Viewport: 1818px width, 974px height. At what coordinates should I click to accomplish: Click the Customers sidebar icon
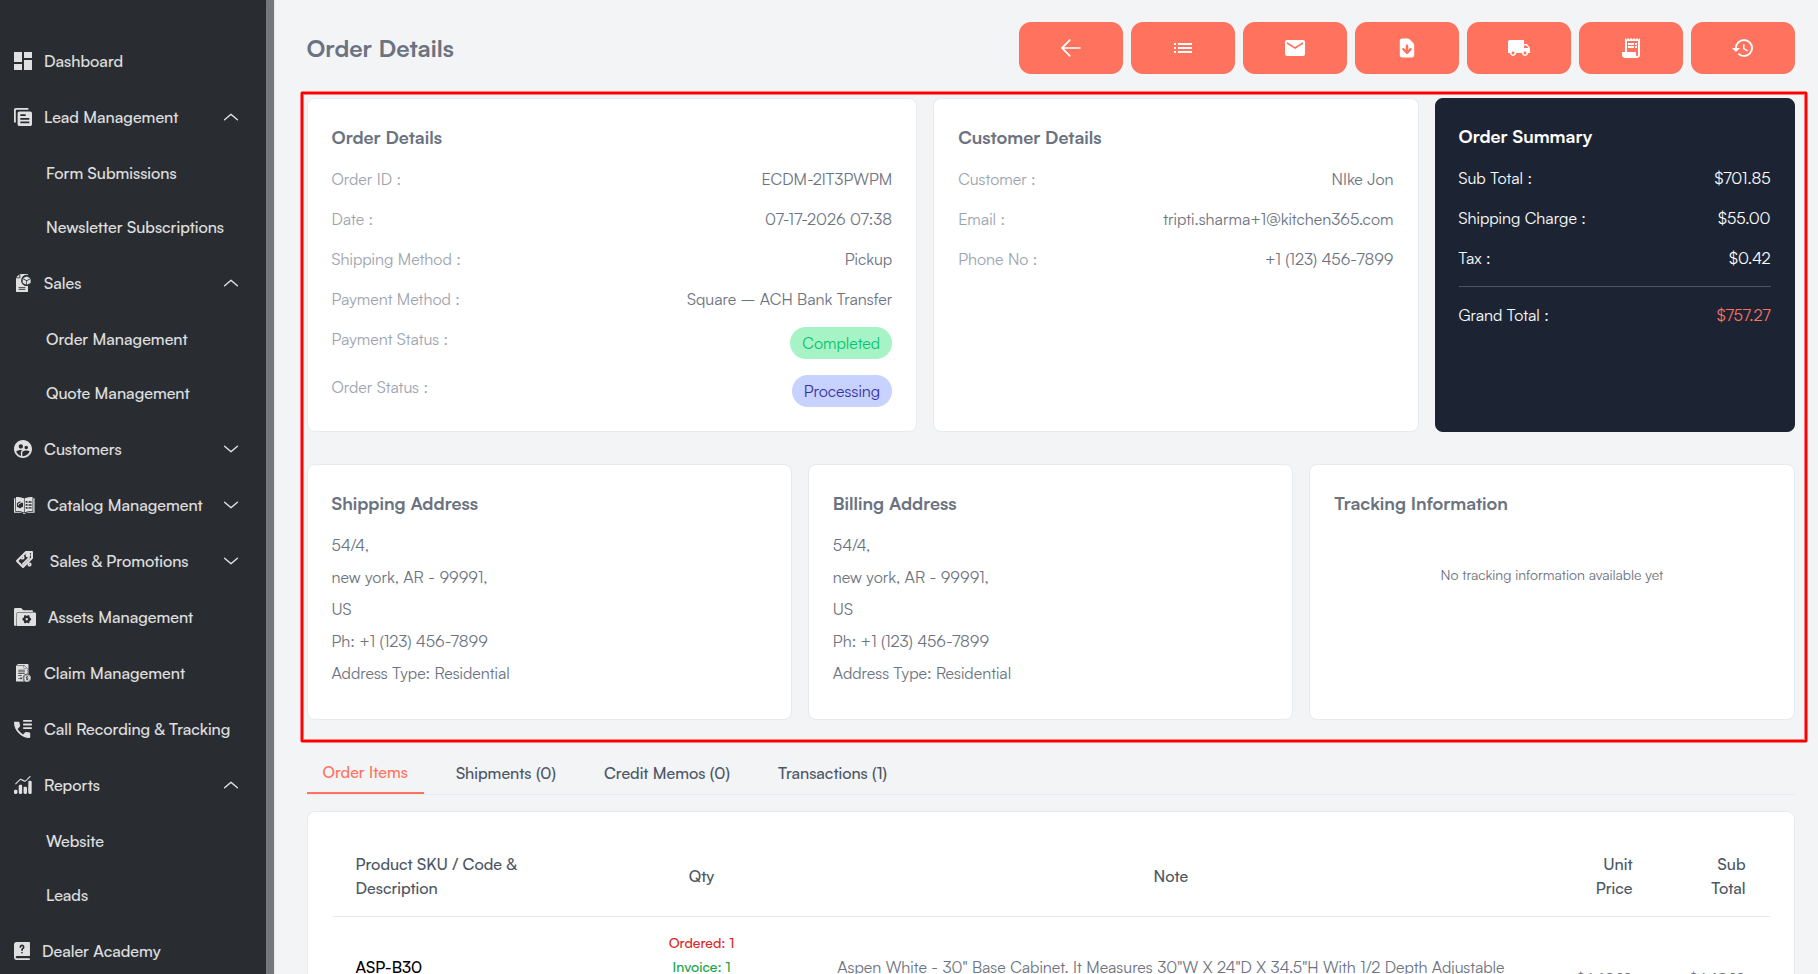pyautogui.click(x=23, y=449)
